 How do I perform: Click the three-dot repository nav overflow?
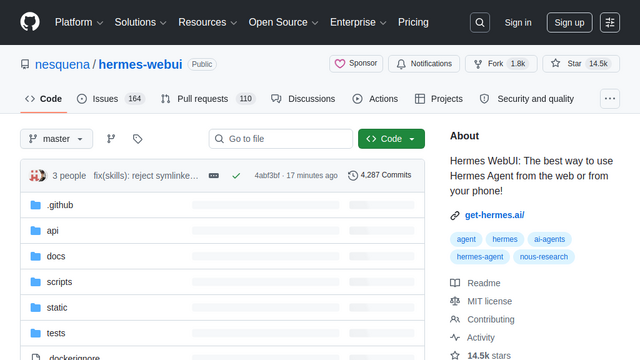[610, 99]
